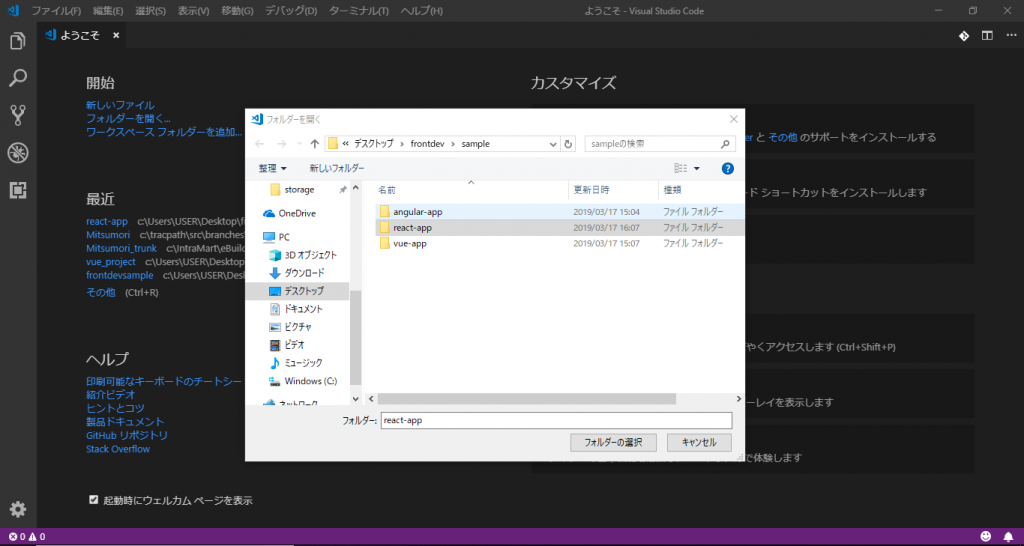Image resolution: width=1024 pixels, height=546 pixels.
Task: Click the Stack Overflow help link
Action: [118, 449]
